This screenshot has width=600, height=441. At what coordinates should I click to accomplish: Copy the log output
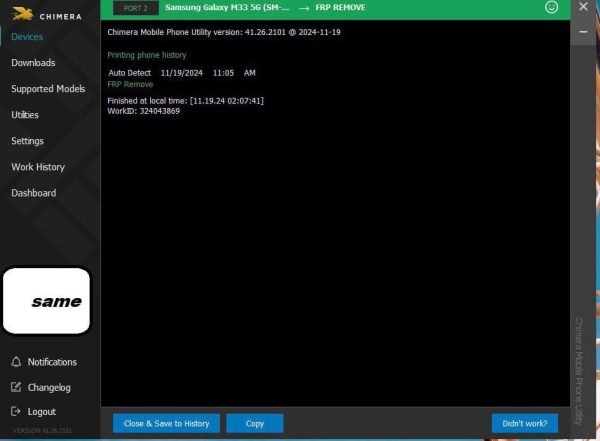pyautogui.click(x=255, y=423)
